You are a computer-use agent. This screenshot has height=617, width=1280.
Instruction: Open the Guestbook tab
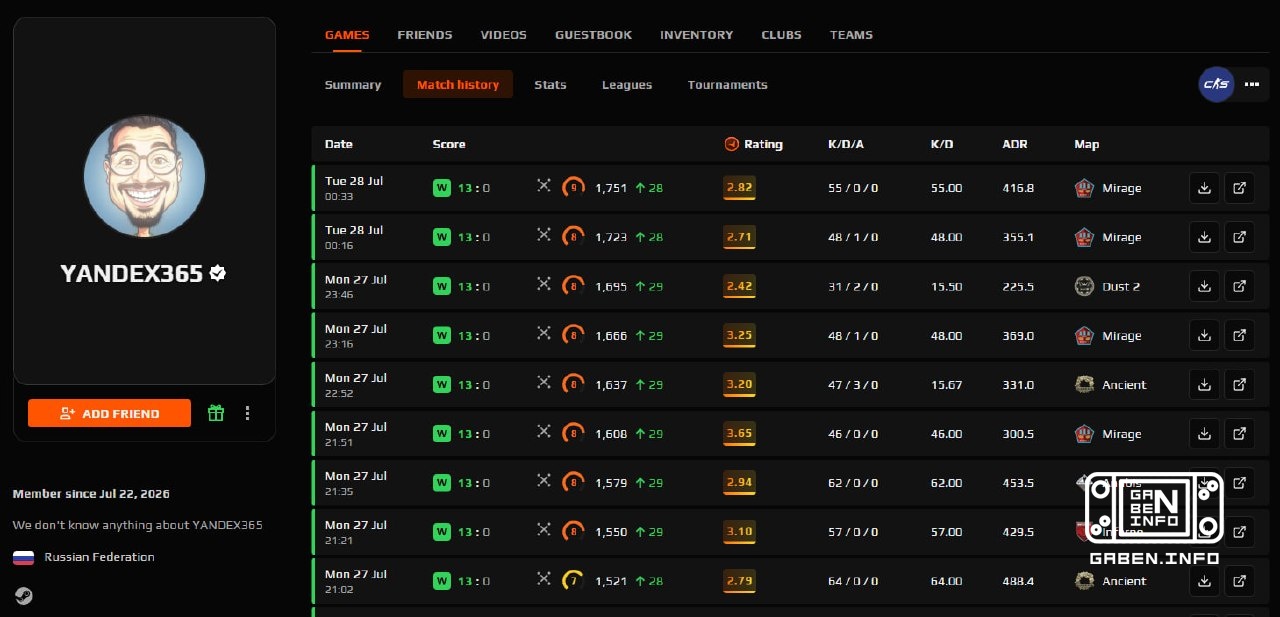coord(594,35)
